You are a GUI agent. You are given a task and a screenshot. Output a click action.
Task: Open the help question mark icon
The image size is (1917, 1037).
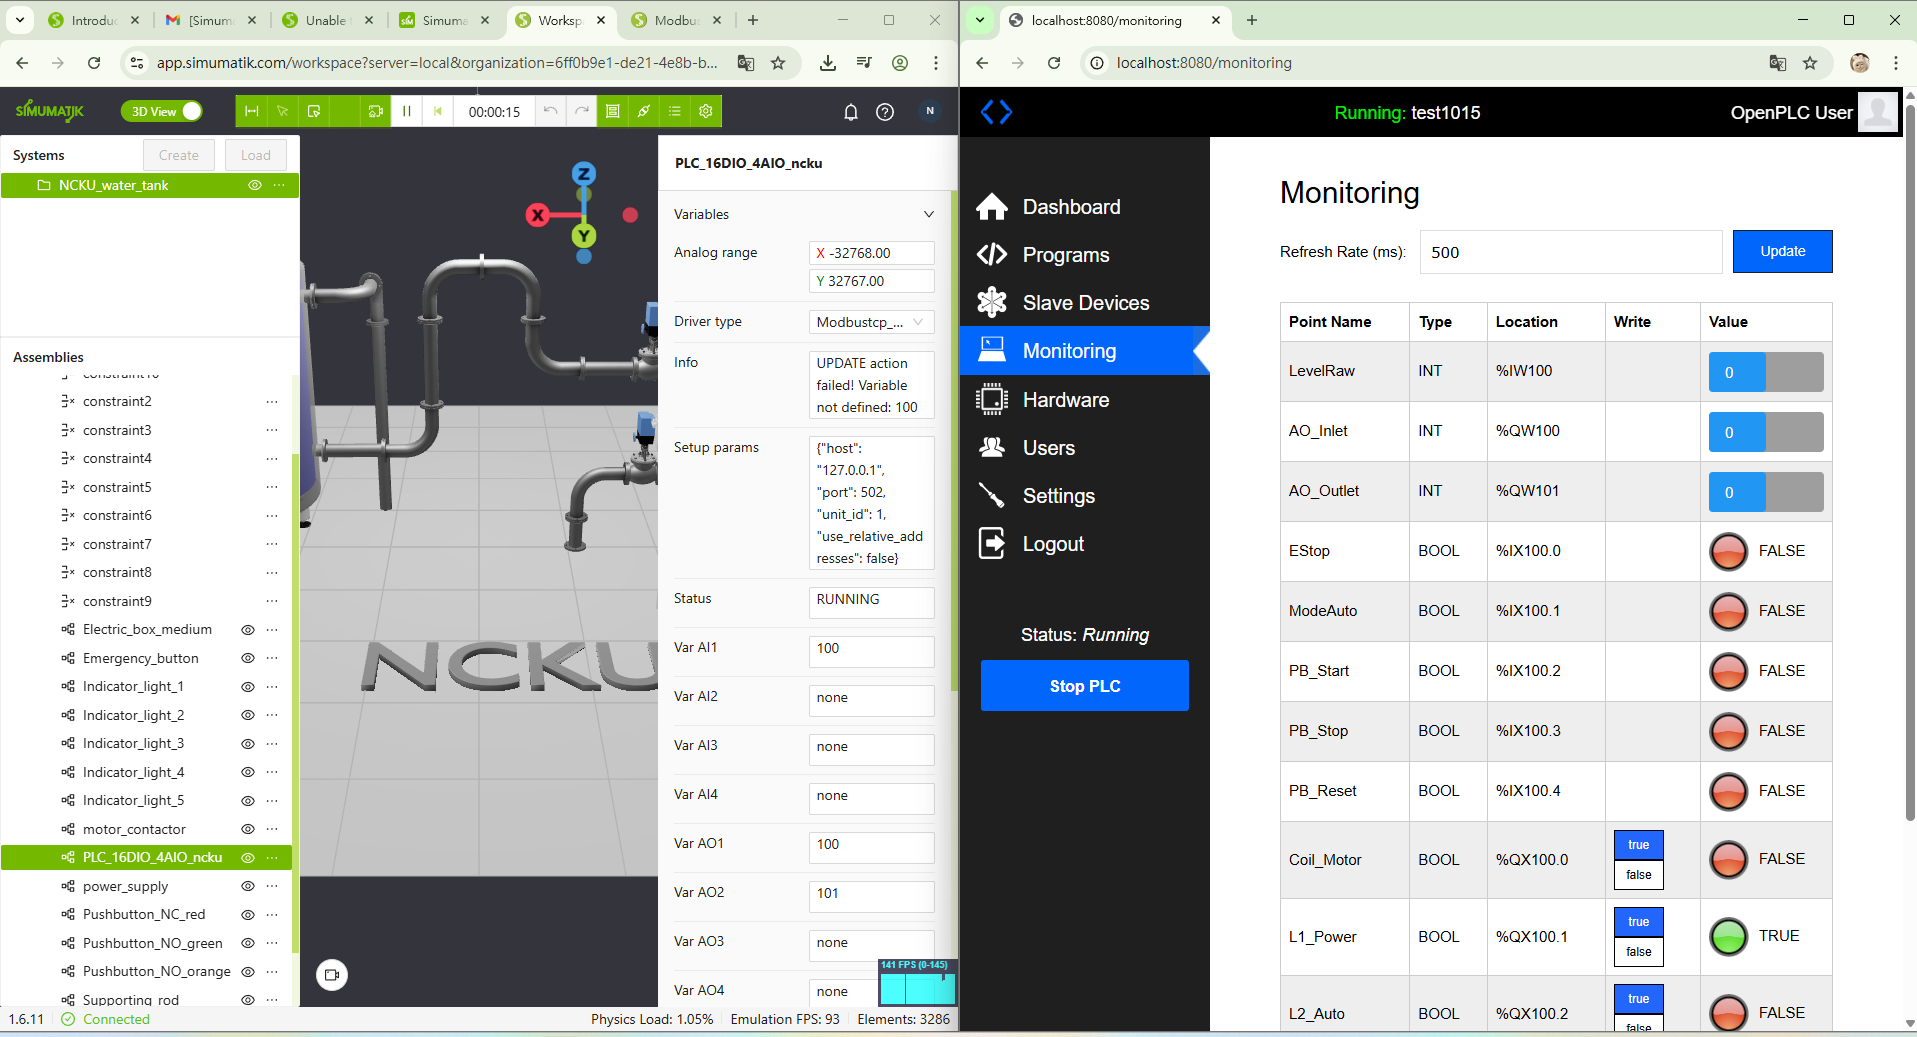(885, 112)
